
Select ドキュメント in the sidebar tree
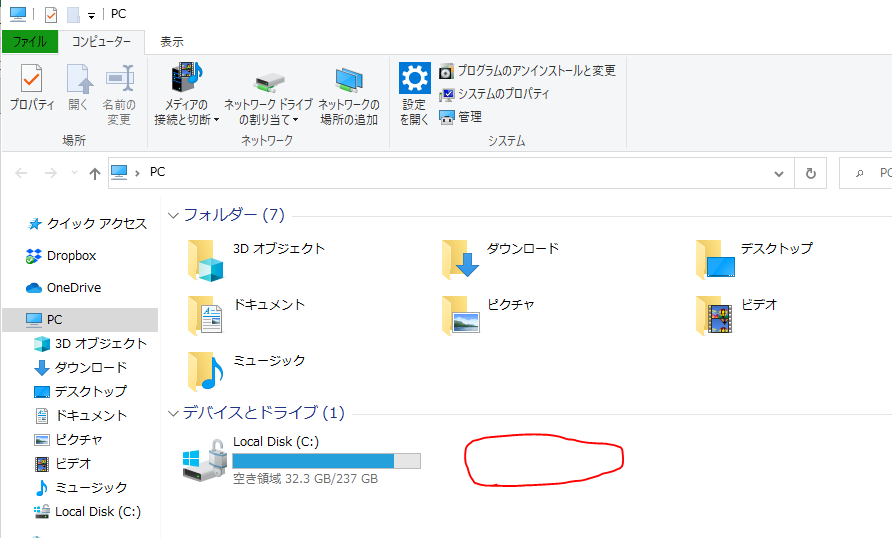tap(81, 416)
